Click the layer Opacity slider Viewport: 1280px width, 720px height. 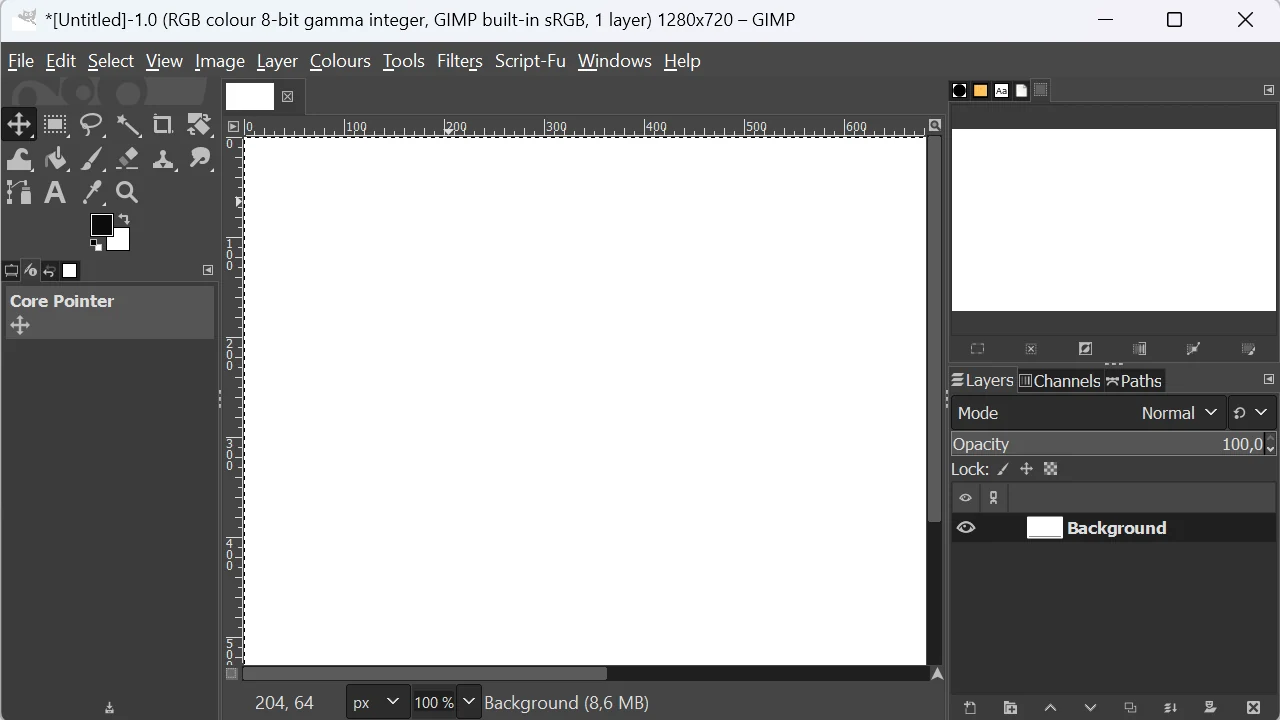(1108, 444)
